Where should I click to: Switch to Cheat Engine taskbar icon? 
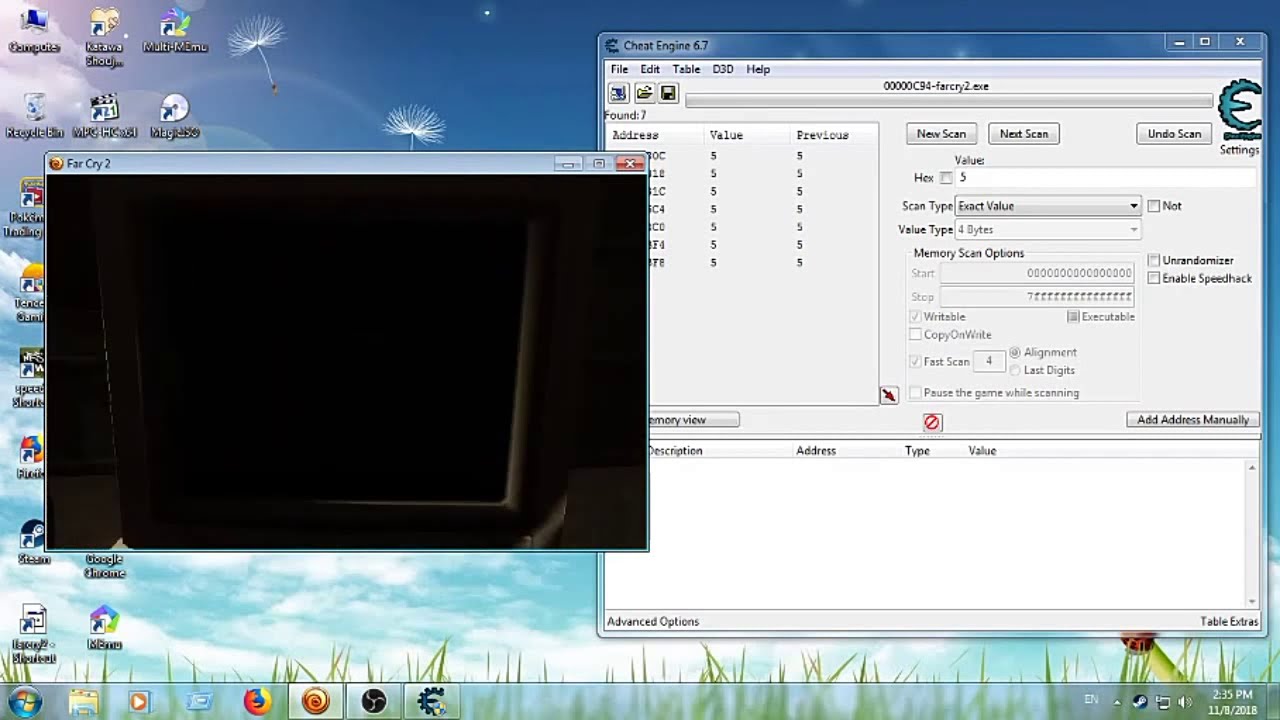click(432, 701)
